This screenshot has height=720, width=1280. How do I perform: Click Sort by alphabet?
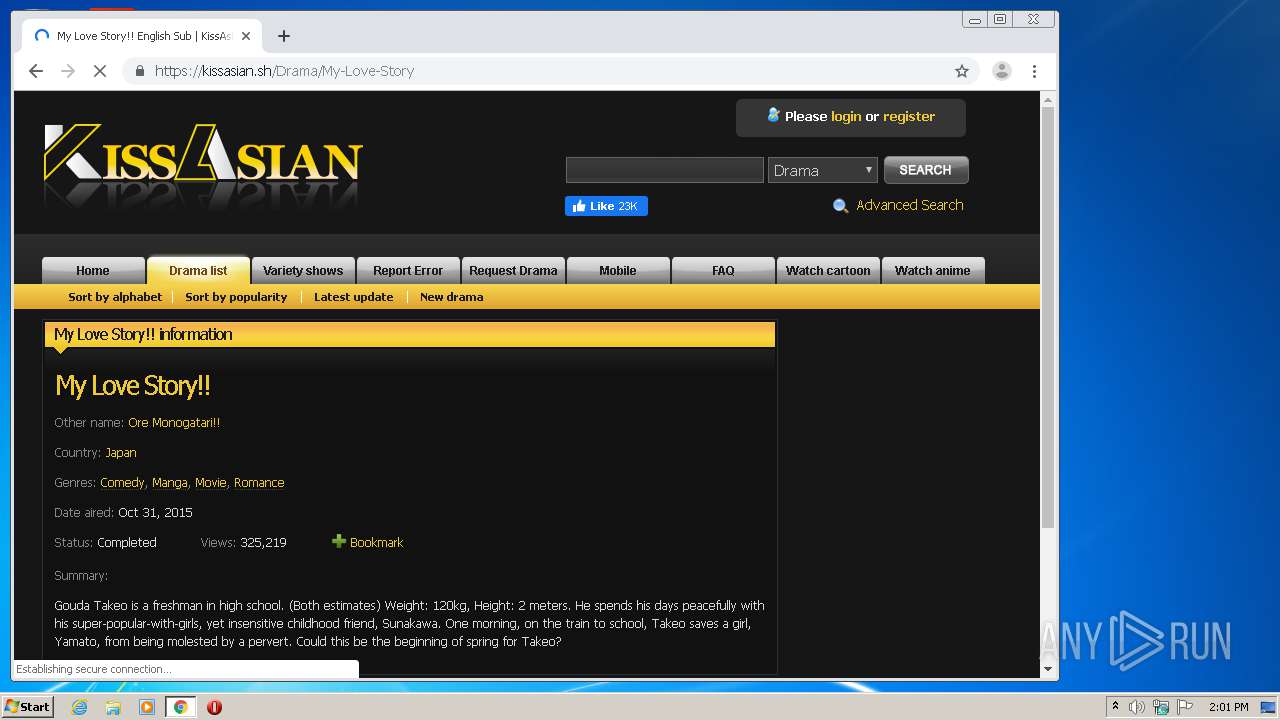(x=115, y=297)
